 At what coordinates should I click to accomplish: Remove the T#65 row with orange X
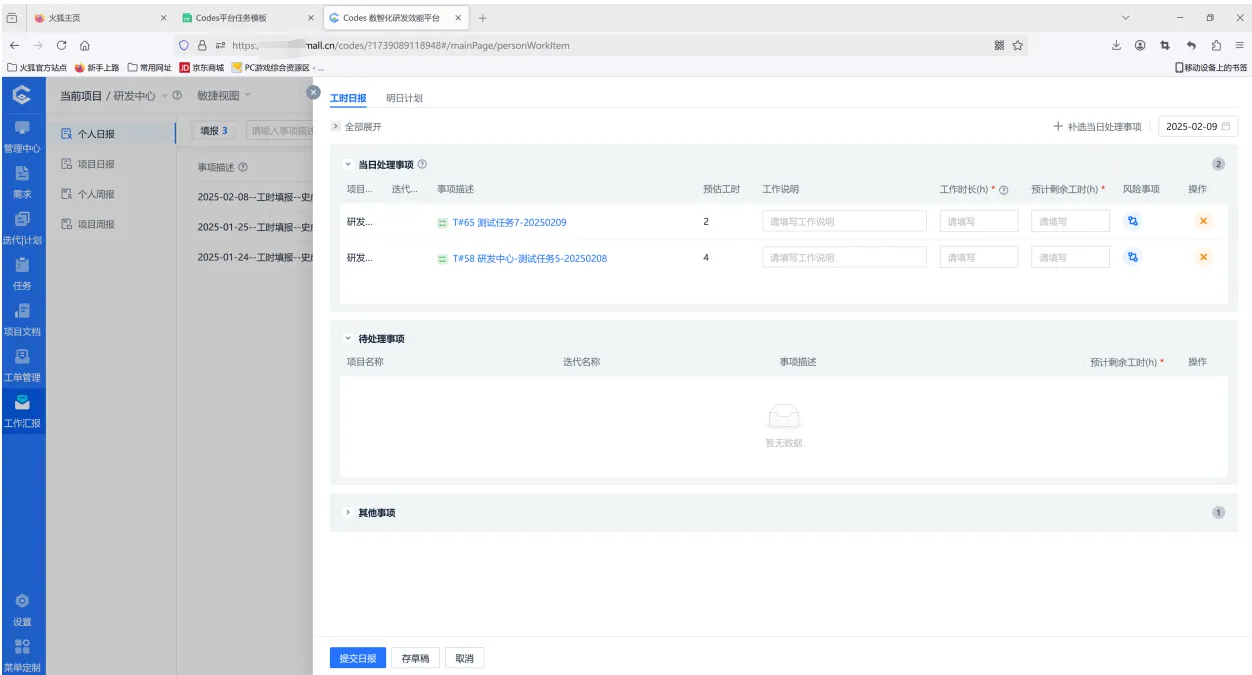pos(1203,222)
